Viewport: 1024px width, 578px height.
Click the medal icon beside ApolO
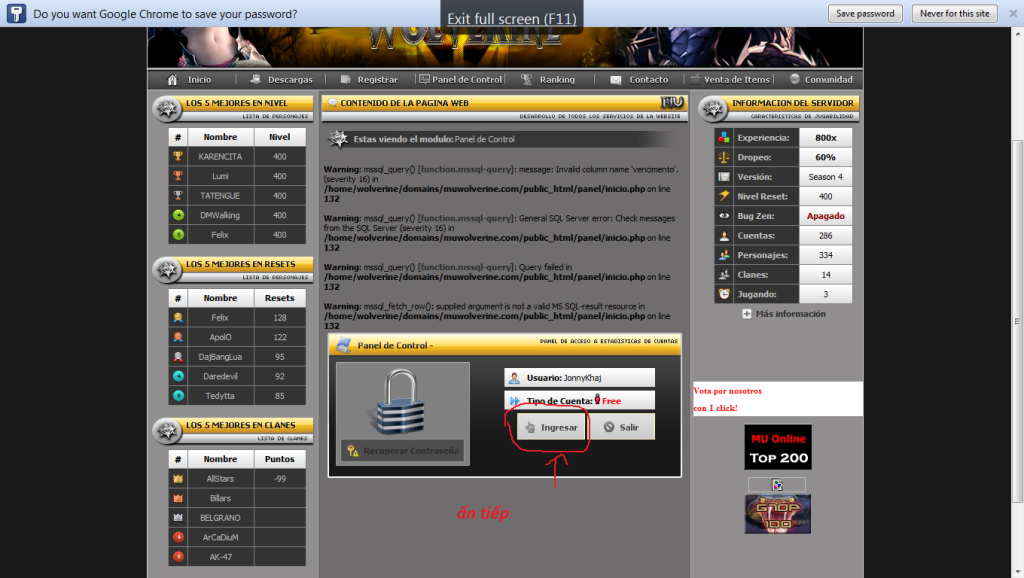(178, 337)
